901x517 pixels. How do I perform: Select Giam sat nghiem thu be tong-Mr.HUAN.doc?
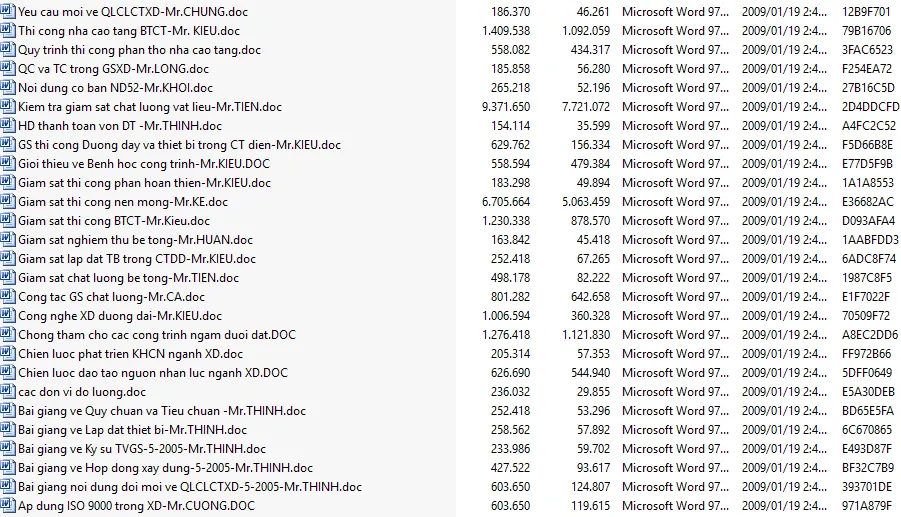[135, 240]
